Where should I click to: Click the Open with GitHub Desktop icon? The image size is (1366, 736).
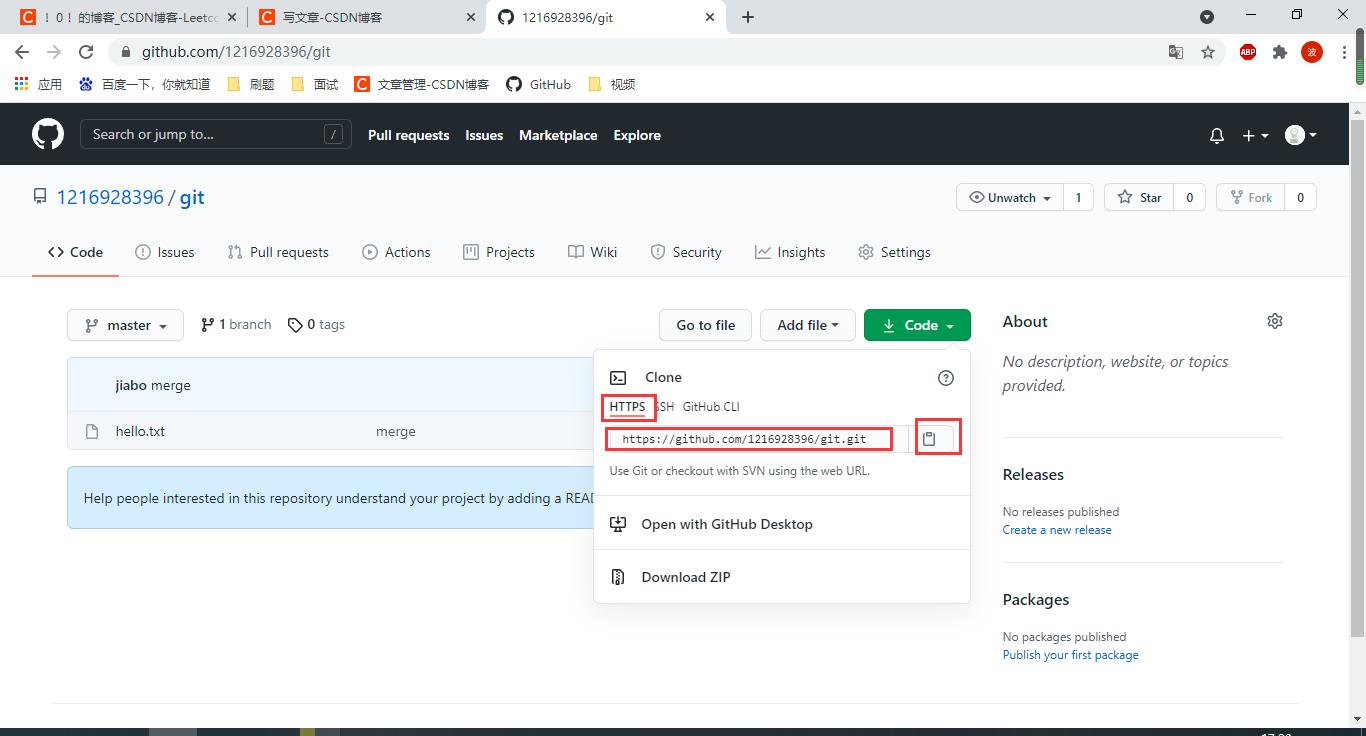pos(618,524)
